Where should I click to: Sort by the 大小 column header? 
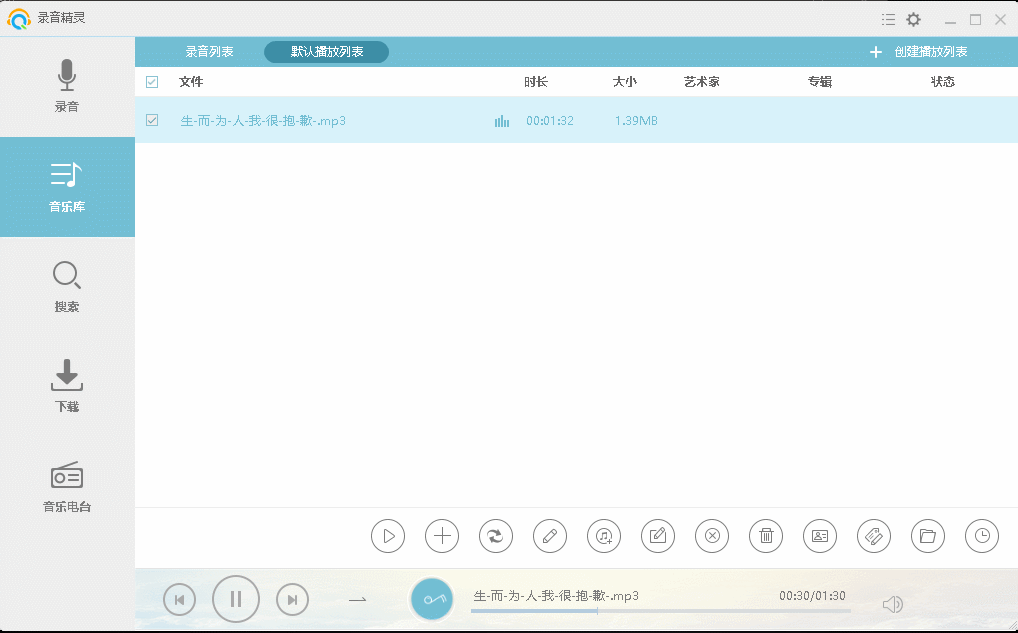click(x=625, y=82)
